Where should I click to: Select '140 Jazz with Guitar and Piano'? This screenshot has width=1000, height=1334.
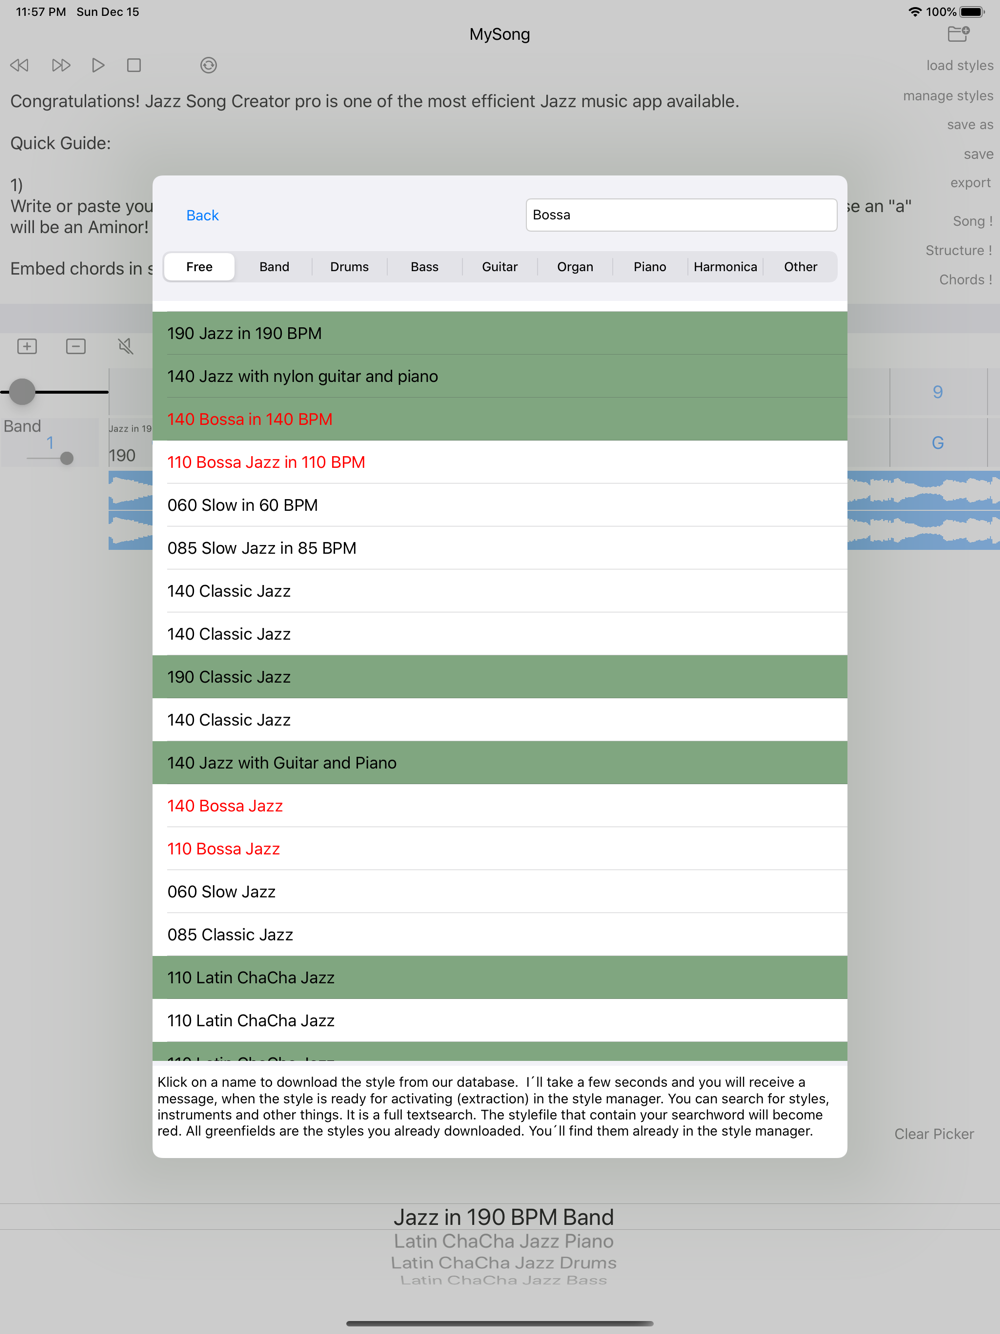click(500, 763)
